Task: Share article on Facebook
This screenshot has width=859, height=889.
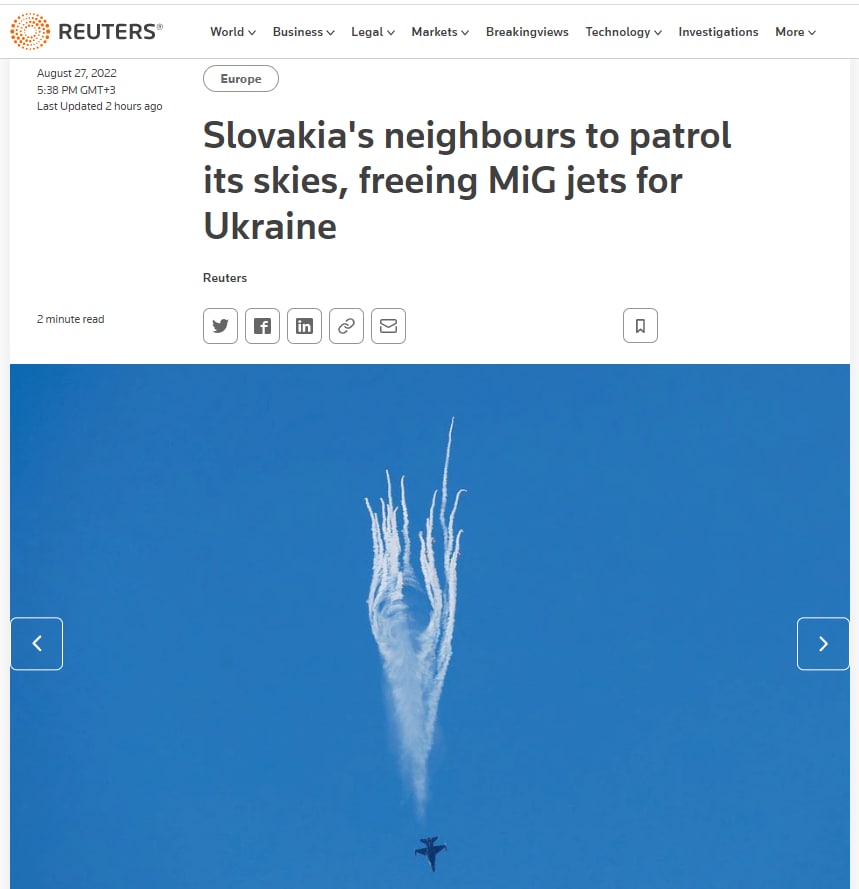Action: (x=262, y=326)
